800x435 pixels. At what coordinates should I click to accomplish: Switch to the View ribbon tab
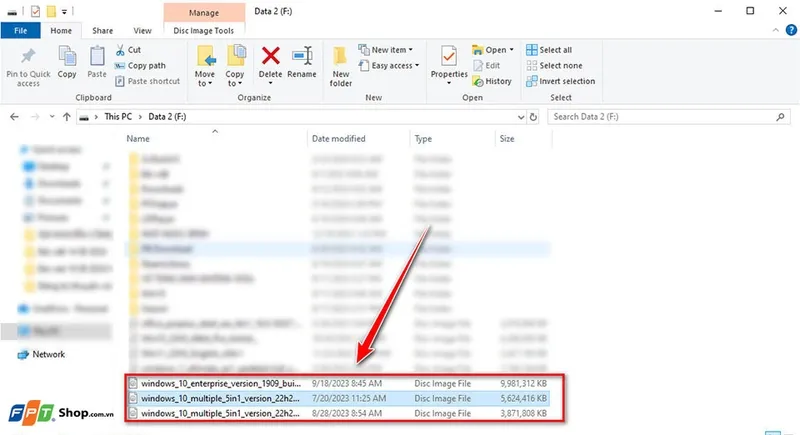(x=143, y=31)
